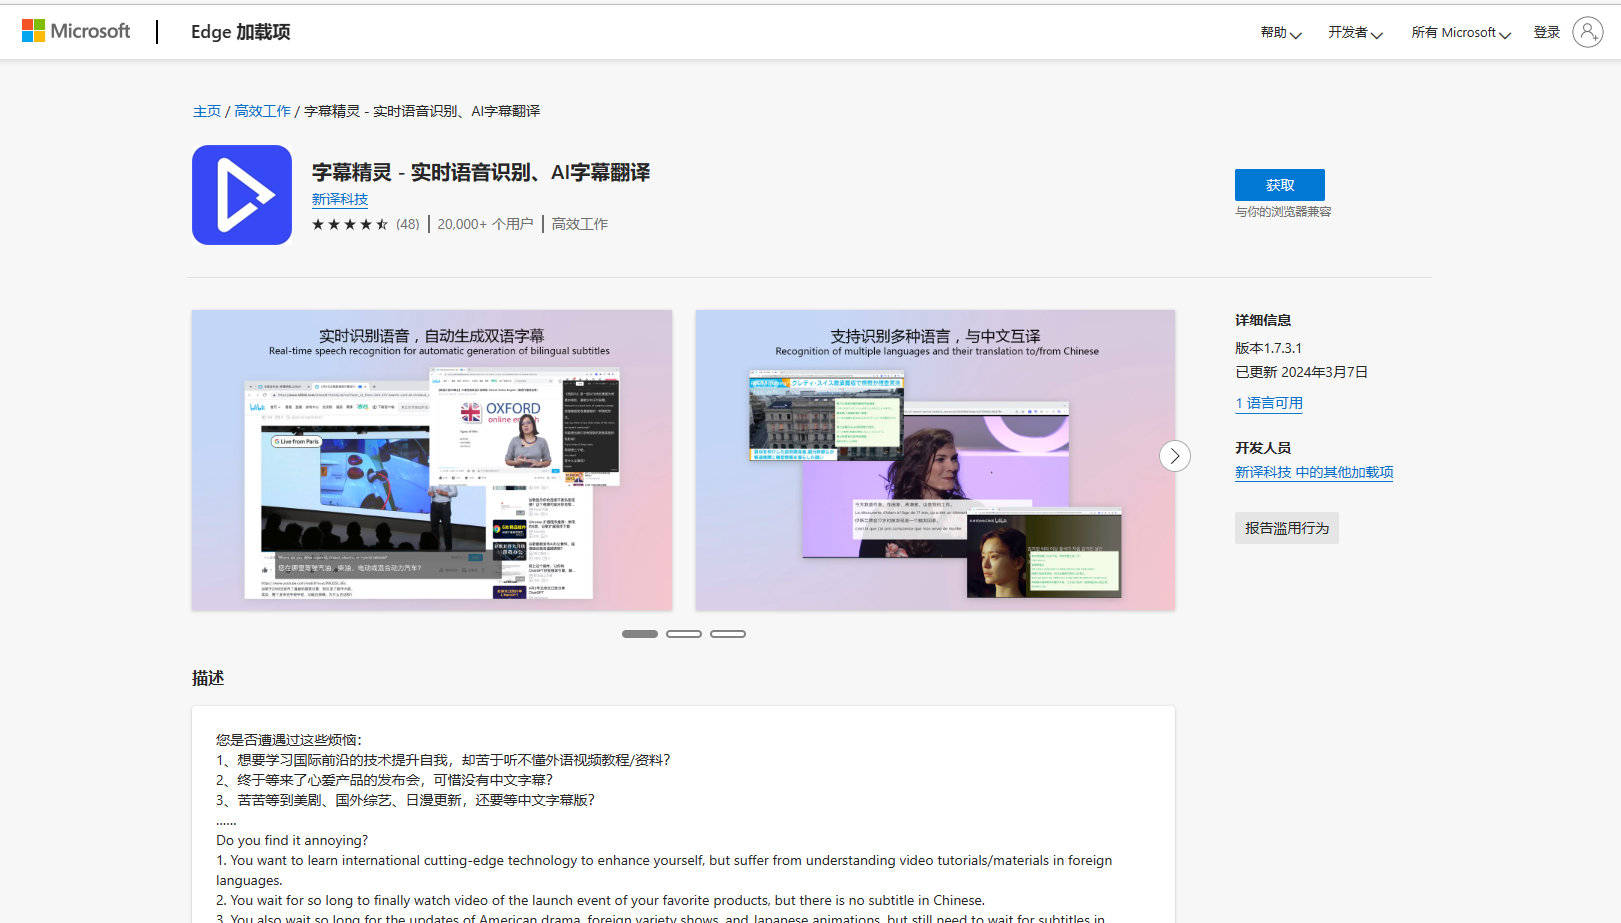Click the 开发人员 heading

(x=1263, y=448)
